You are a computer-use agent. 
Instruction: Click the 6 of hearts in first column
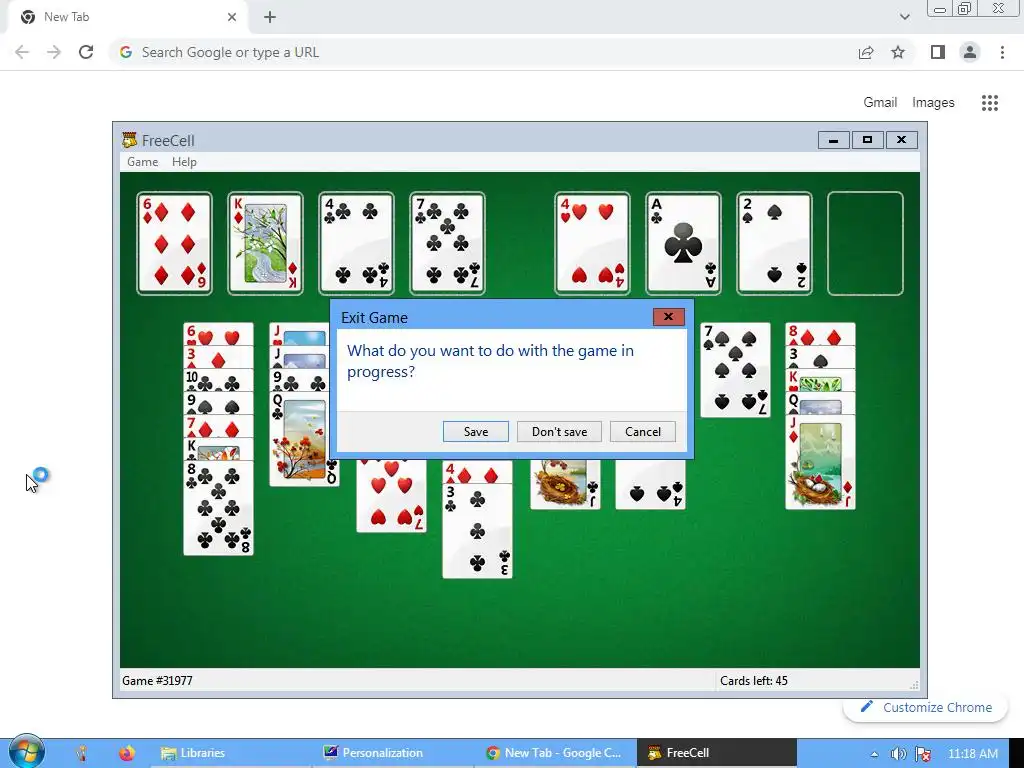point(218,334)
